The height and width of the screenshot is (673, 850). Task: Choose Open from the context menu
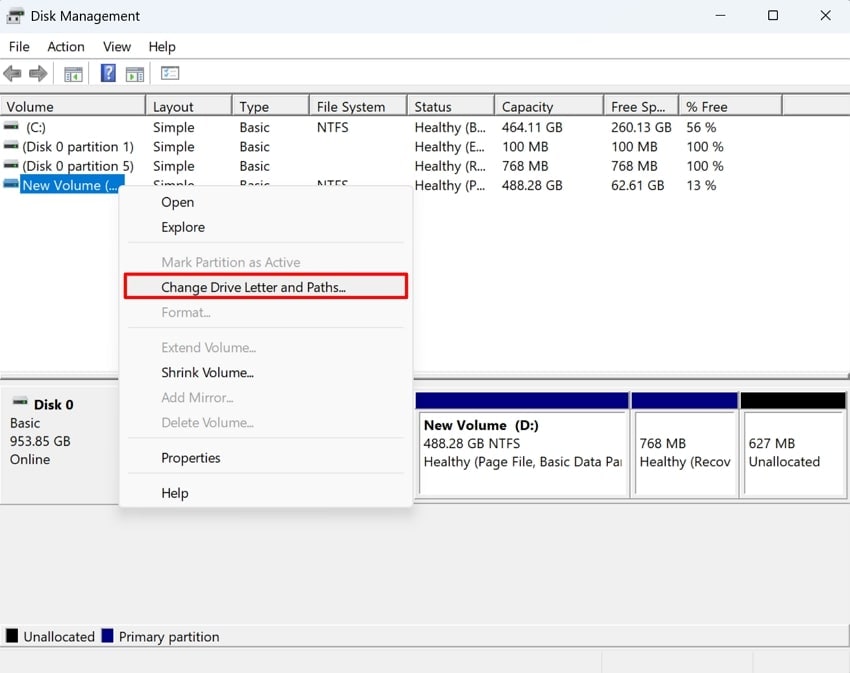pos(266,202)
